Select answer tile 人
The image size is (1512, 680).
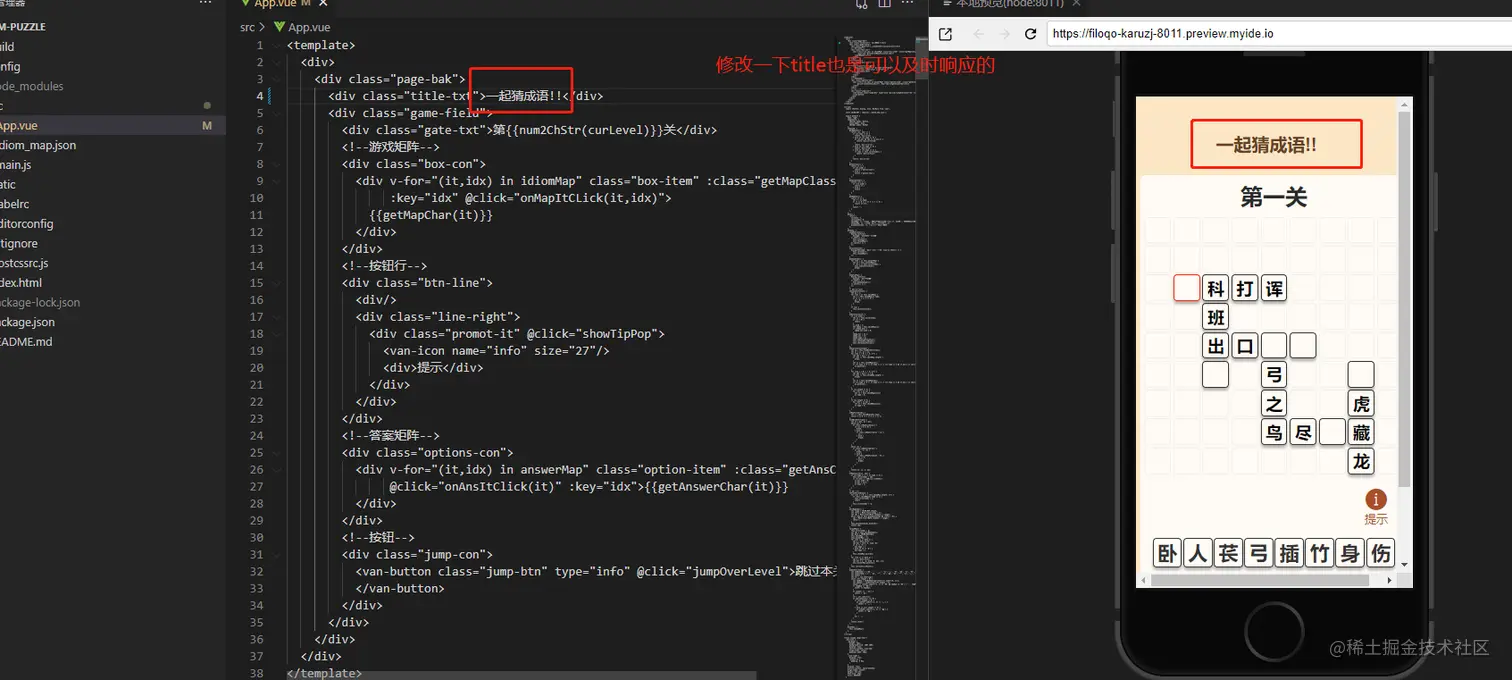tap(1198, 553)
